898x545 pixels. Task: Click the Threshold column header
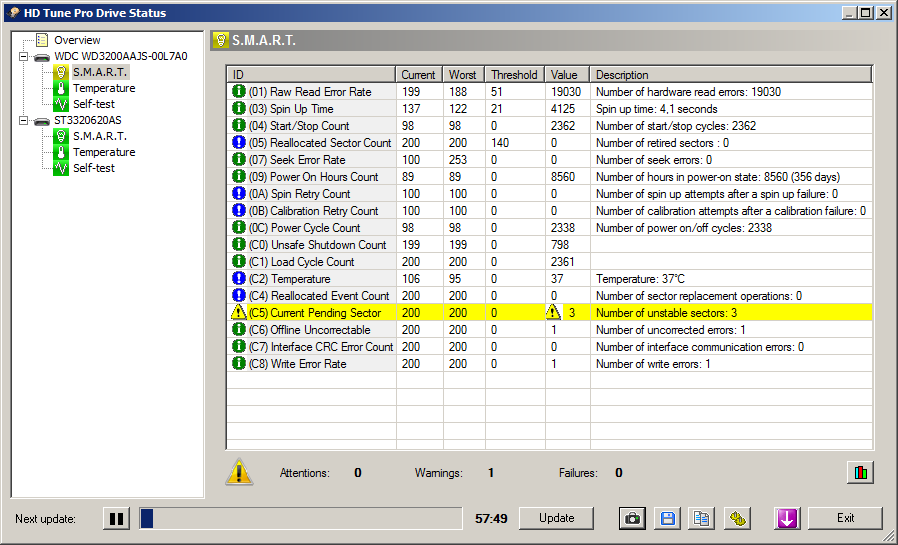pos(514,75)
